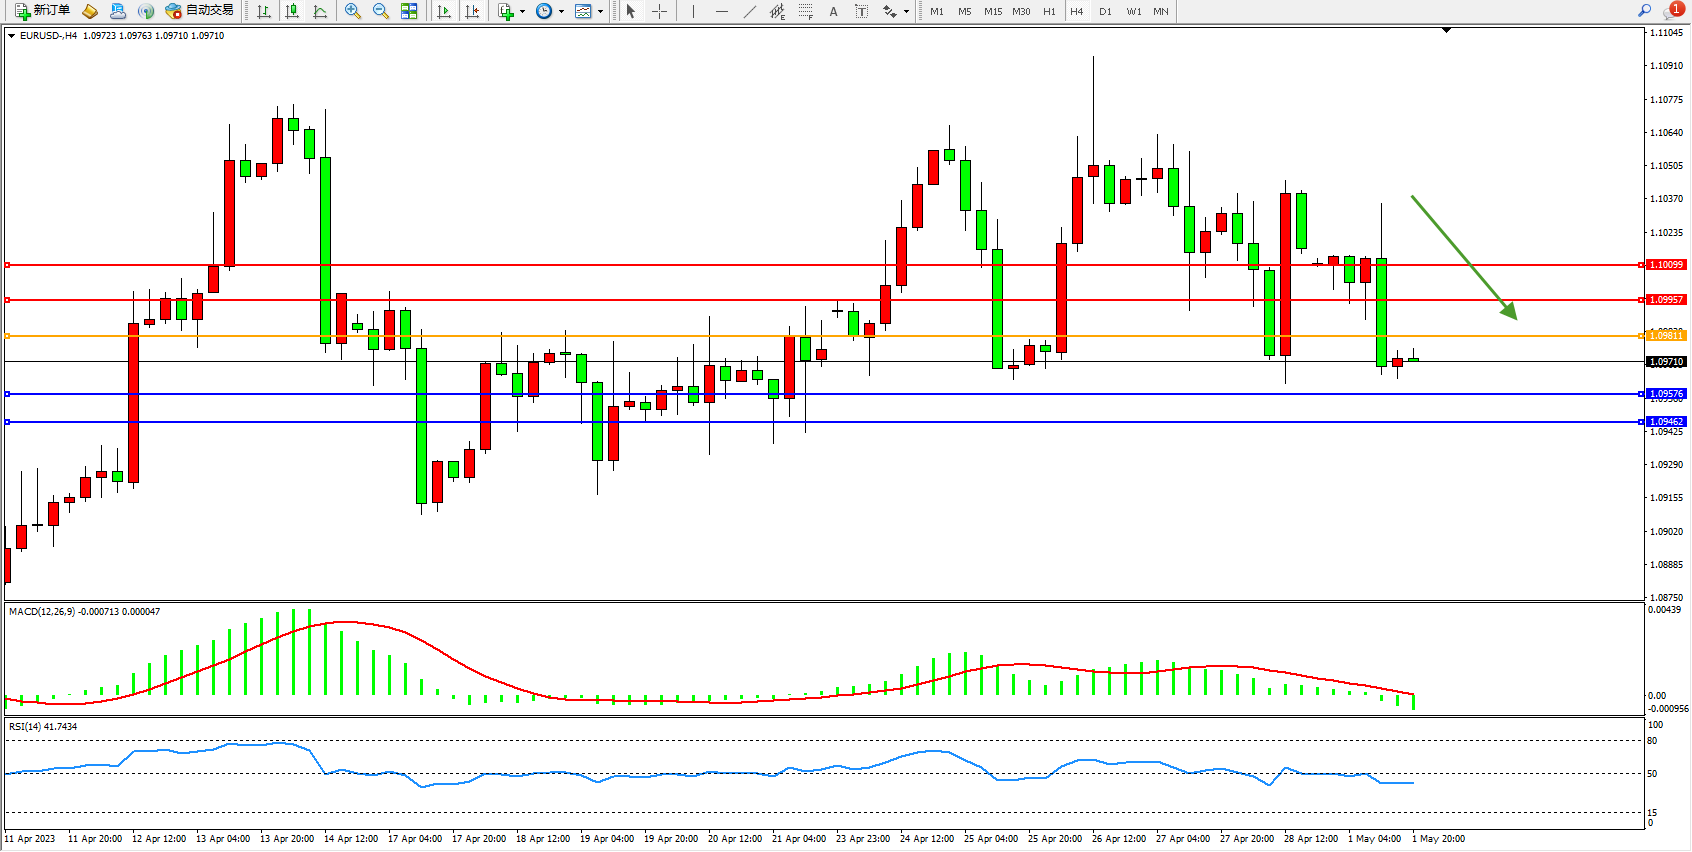Expand the clock periodicity dropdown
The width and height of the screenshot is (1692, 852).
pos(561,12)
